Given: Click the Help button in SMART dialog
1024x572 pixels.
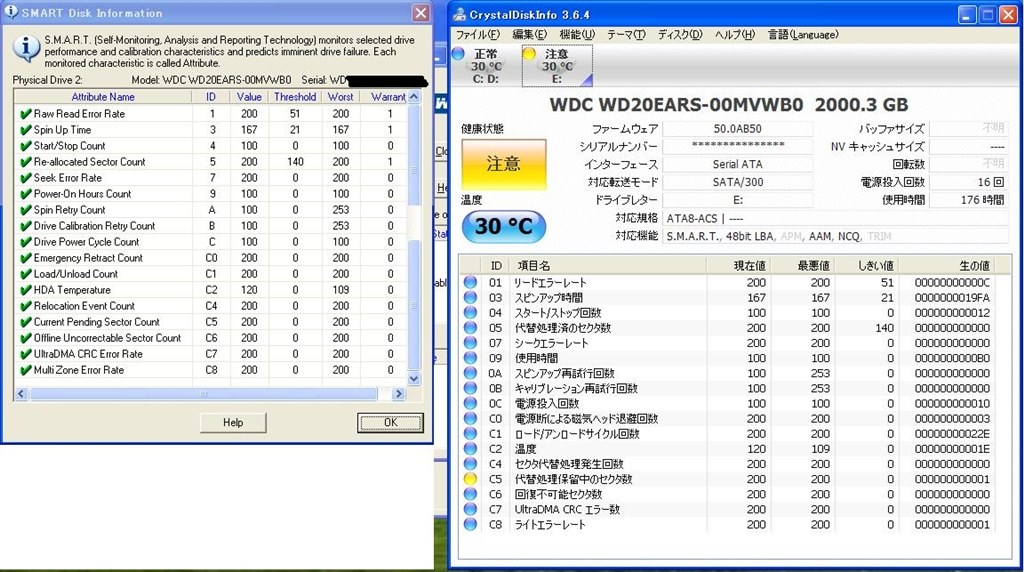Looking at the screenshot, I should point(232,422).
